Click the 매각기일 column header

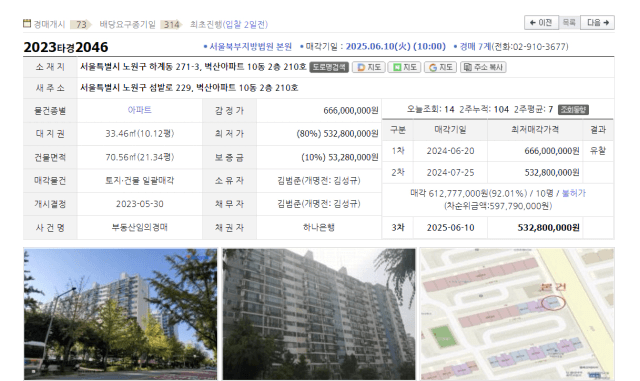pyautogui.click(x=450, y=130)
